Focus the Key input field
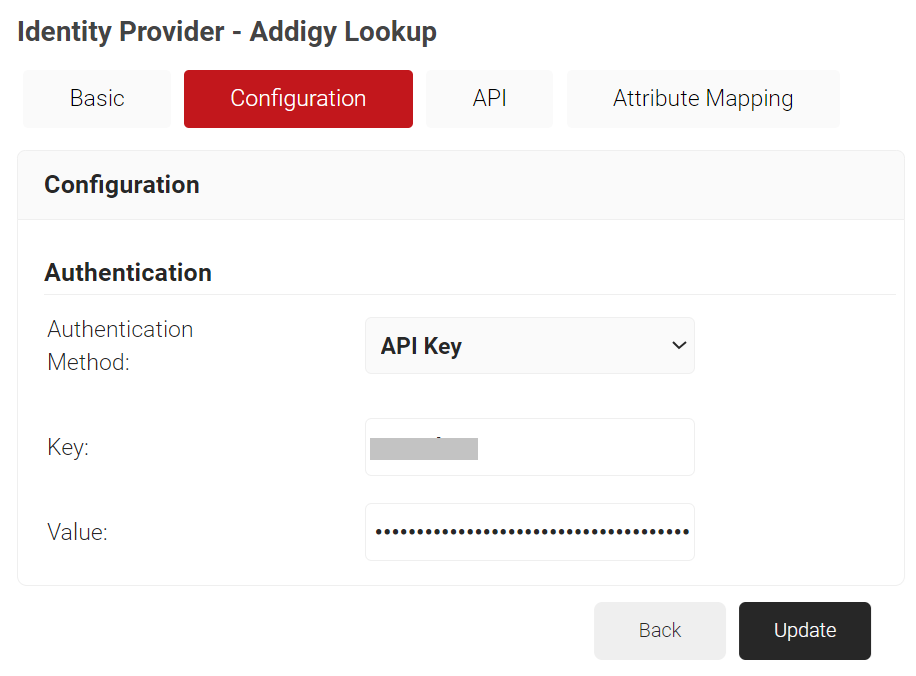This screenshot has height=676, width=916. click(529, 447)
